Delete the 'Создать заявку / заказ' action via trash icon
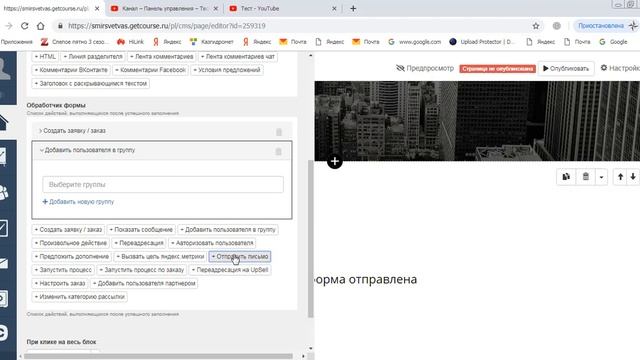Viewport: 640px width, 360px height. (279, 131)
